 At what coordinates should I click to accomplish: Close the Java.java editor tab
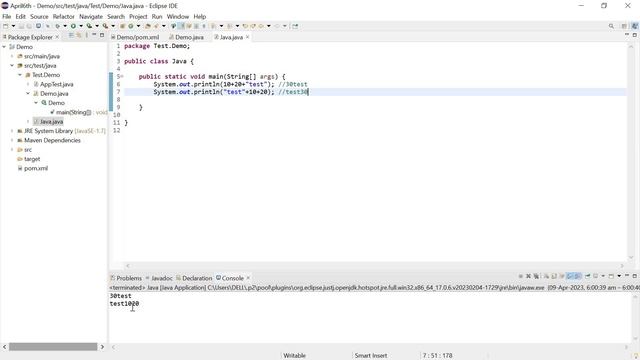coord(247,37)
